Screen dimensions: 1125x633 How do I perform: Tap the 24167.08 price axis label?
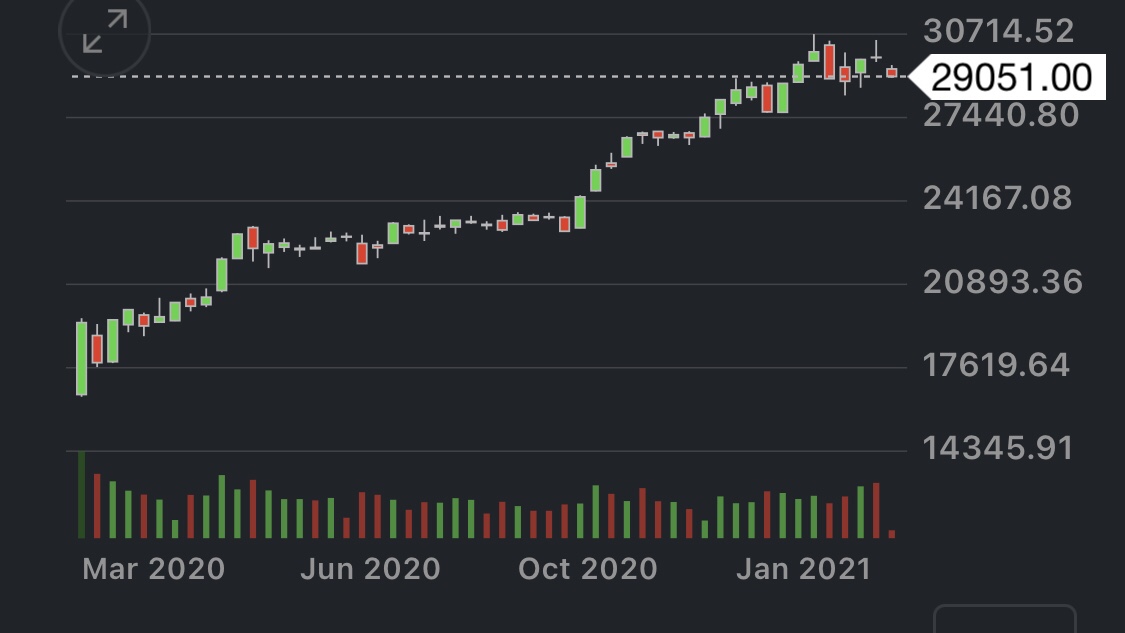(x=997, y=198)
